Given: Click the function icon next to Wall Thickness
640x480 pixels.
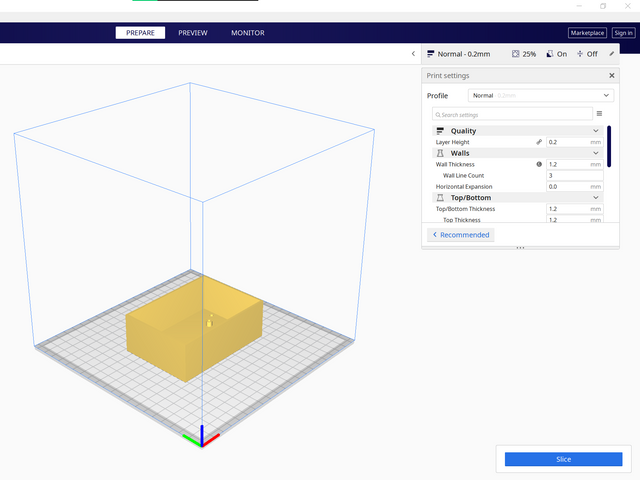Looking at the screenshot, I should [x=540, y=164].
